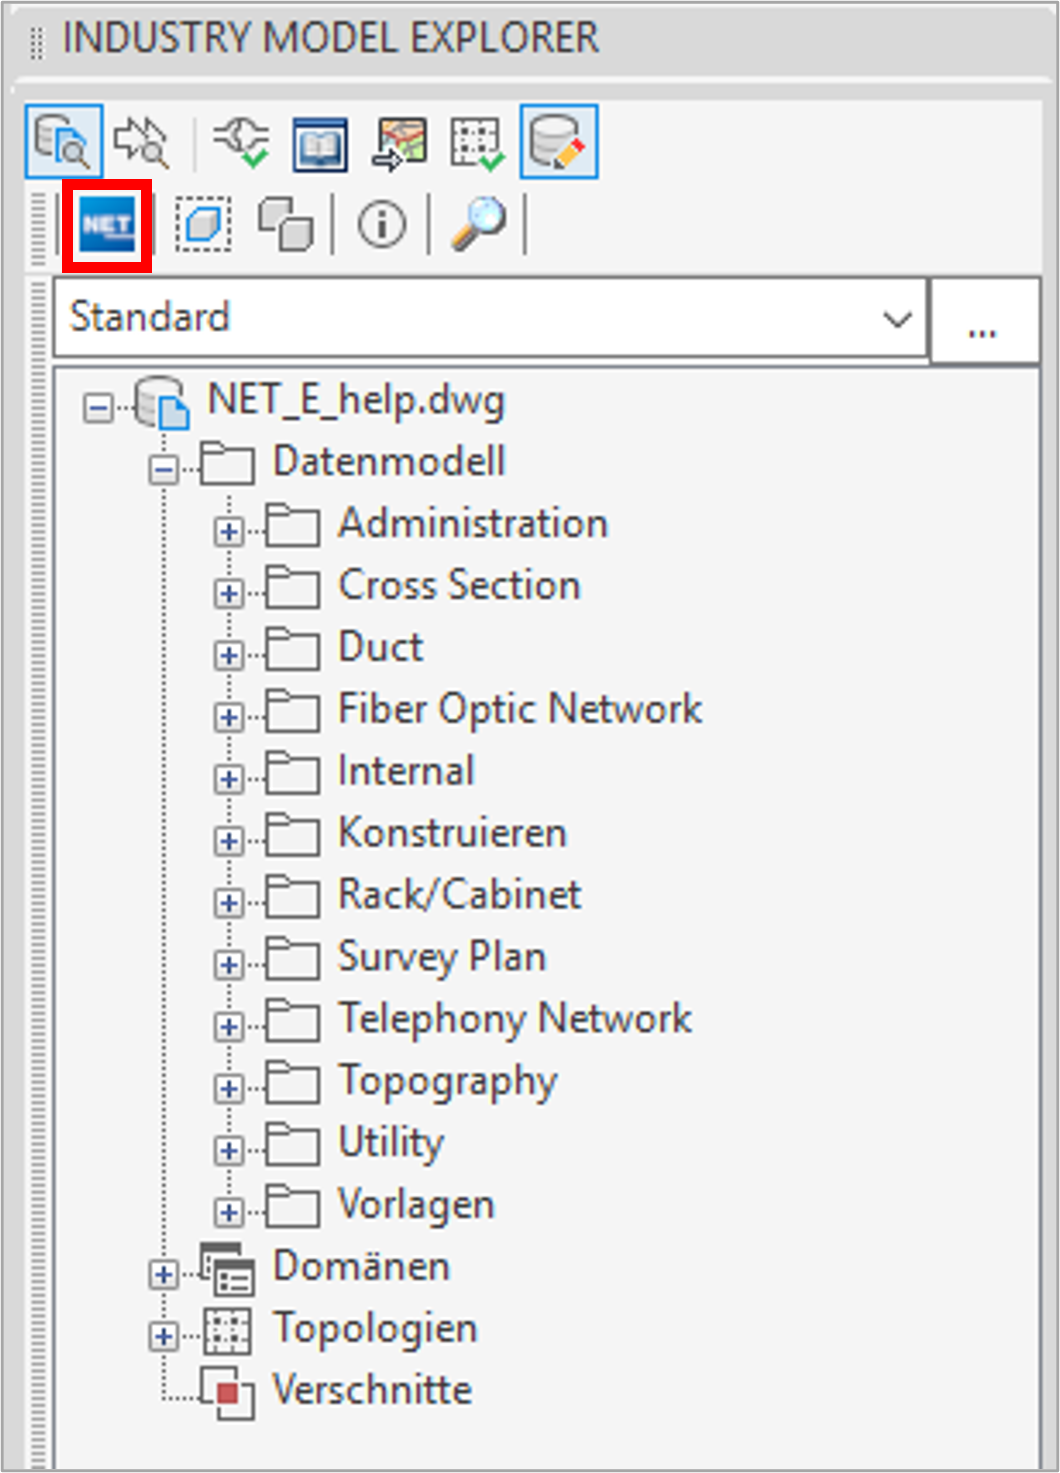Click the magnifying glass zoom icon
The width and height of the screenshot is (1060, 1473).
[x=478, y=223]
